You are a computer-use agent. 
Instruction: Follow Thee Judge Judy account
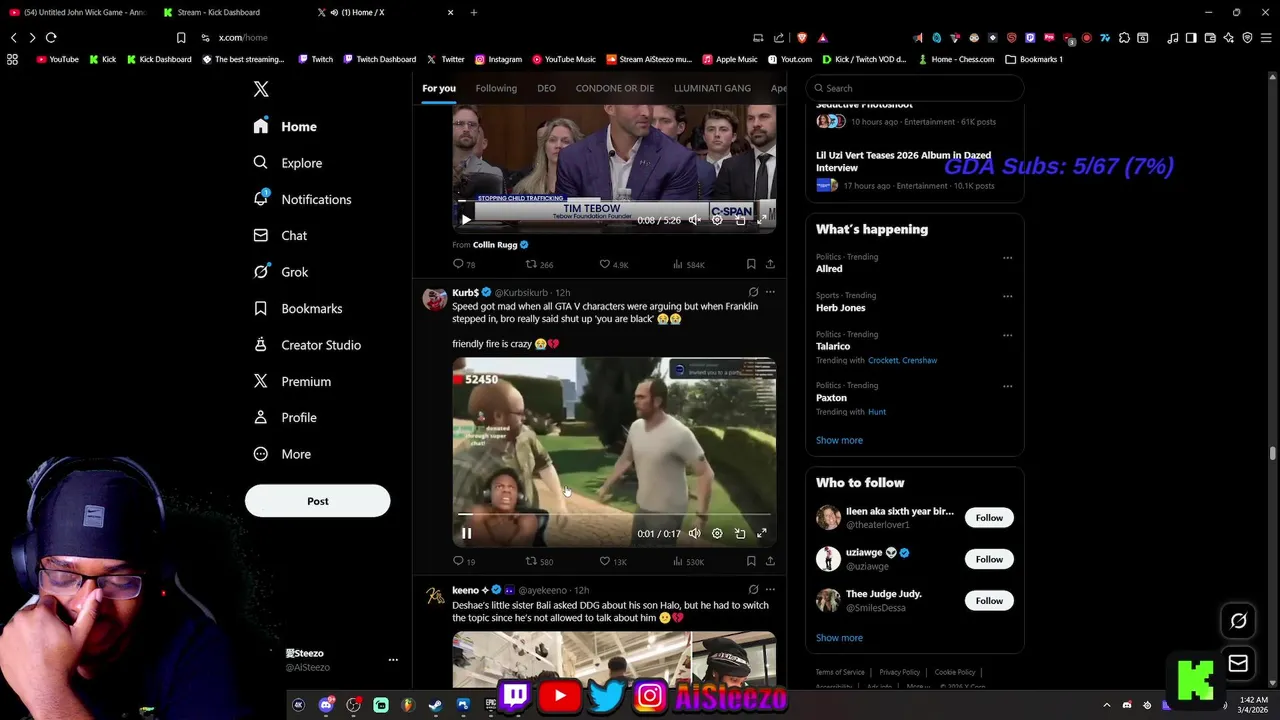(989, 601)
